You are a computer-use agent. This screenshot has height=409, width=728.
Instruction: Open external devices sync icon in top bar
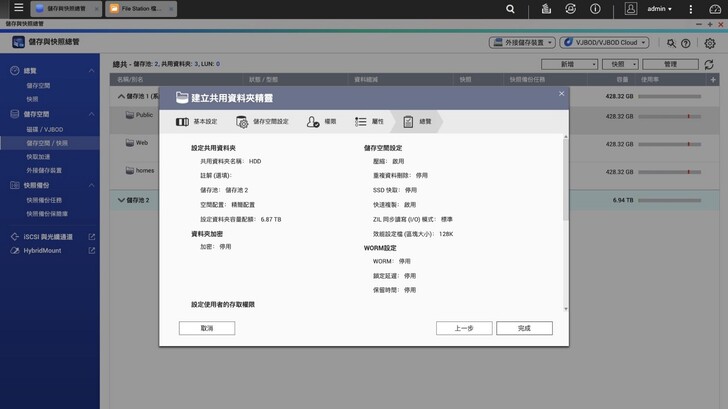pos(571,9)
